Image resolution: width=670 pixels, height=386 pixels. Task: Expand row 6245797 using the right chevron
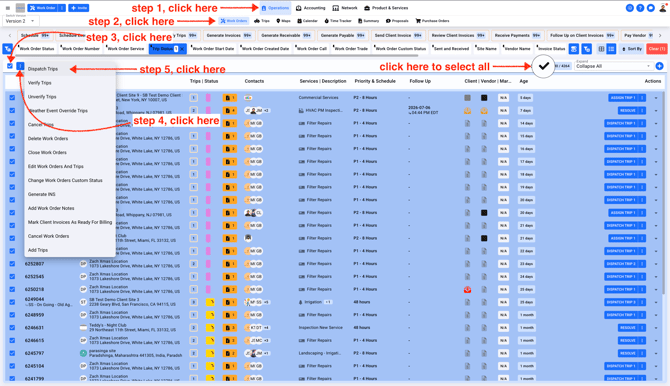[656, 354]
